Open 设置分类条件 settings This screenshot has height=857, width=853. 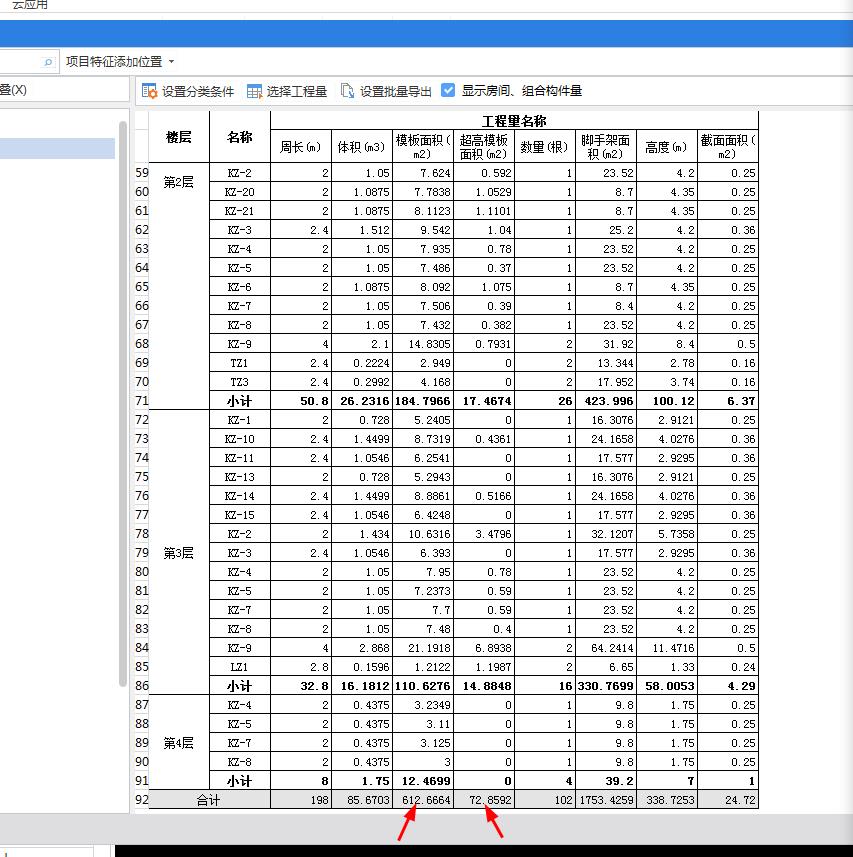point(187,91)
